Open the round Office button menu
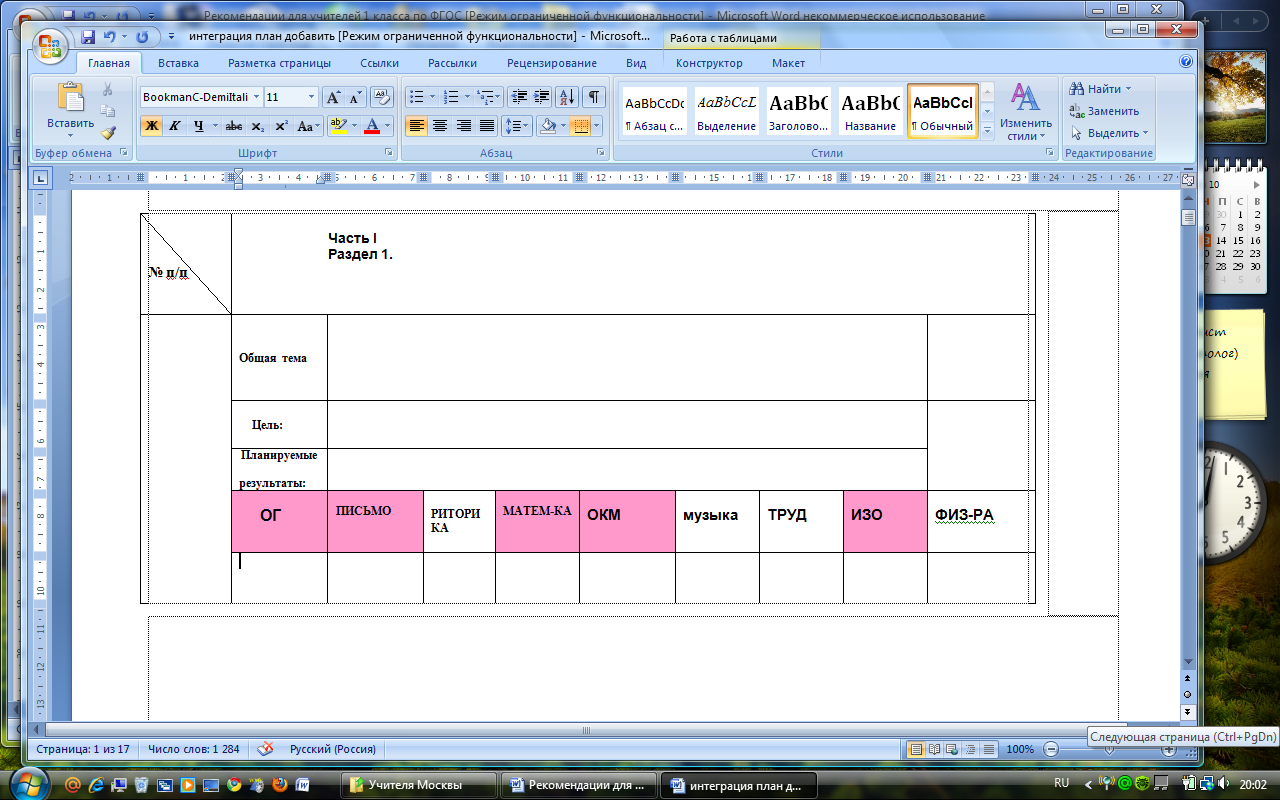 point(50,45)
